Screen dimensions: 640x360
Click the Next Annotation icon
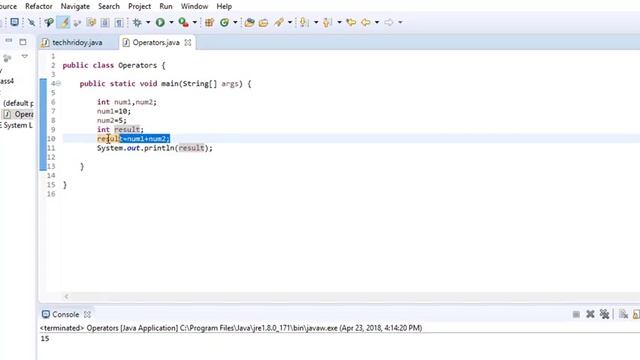303,22
